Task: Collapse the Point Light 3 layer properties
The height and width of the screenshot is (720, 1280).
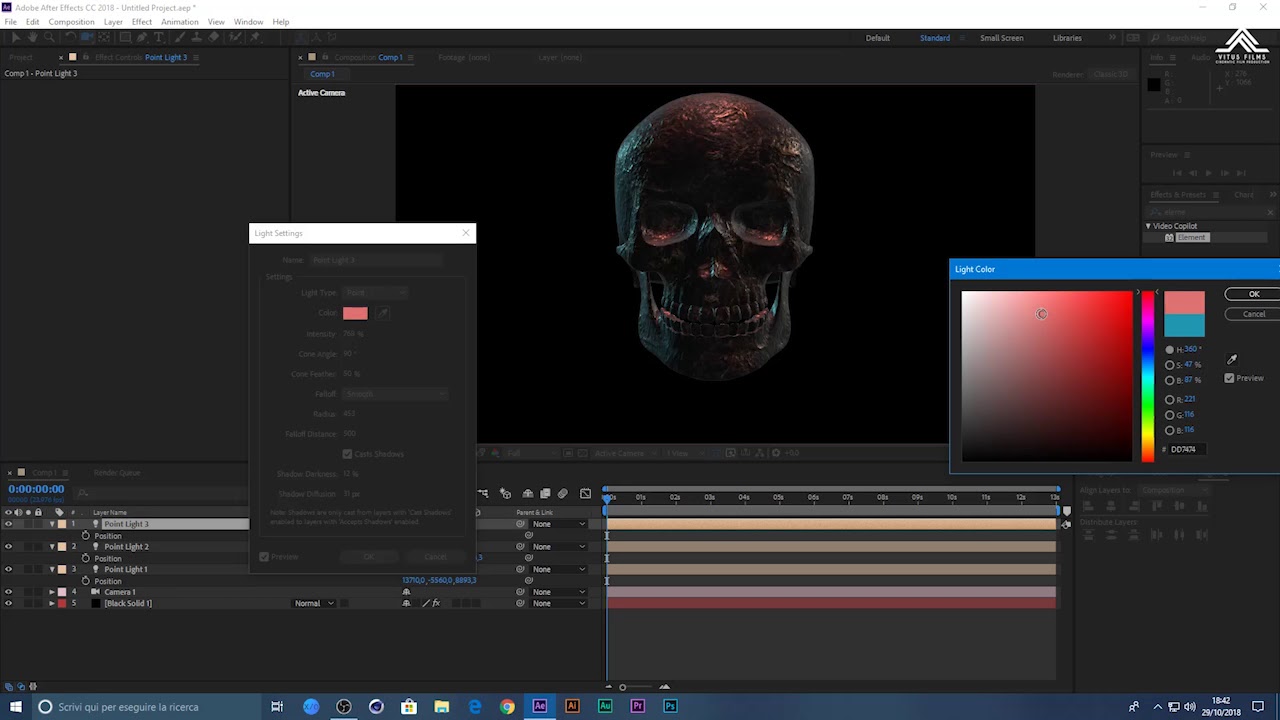Action: [52, 524]
